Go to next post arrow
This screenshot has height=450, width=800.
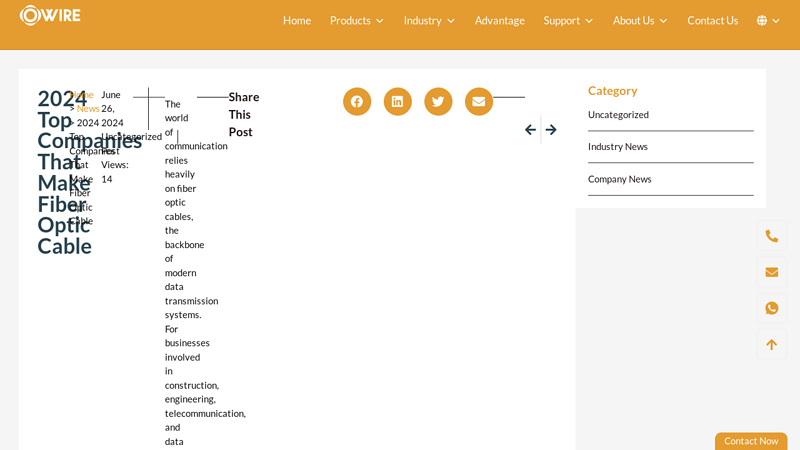click(x=551, y=130)
